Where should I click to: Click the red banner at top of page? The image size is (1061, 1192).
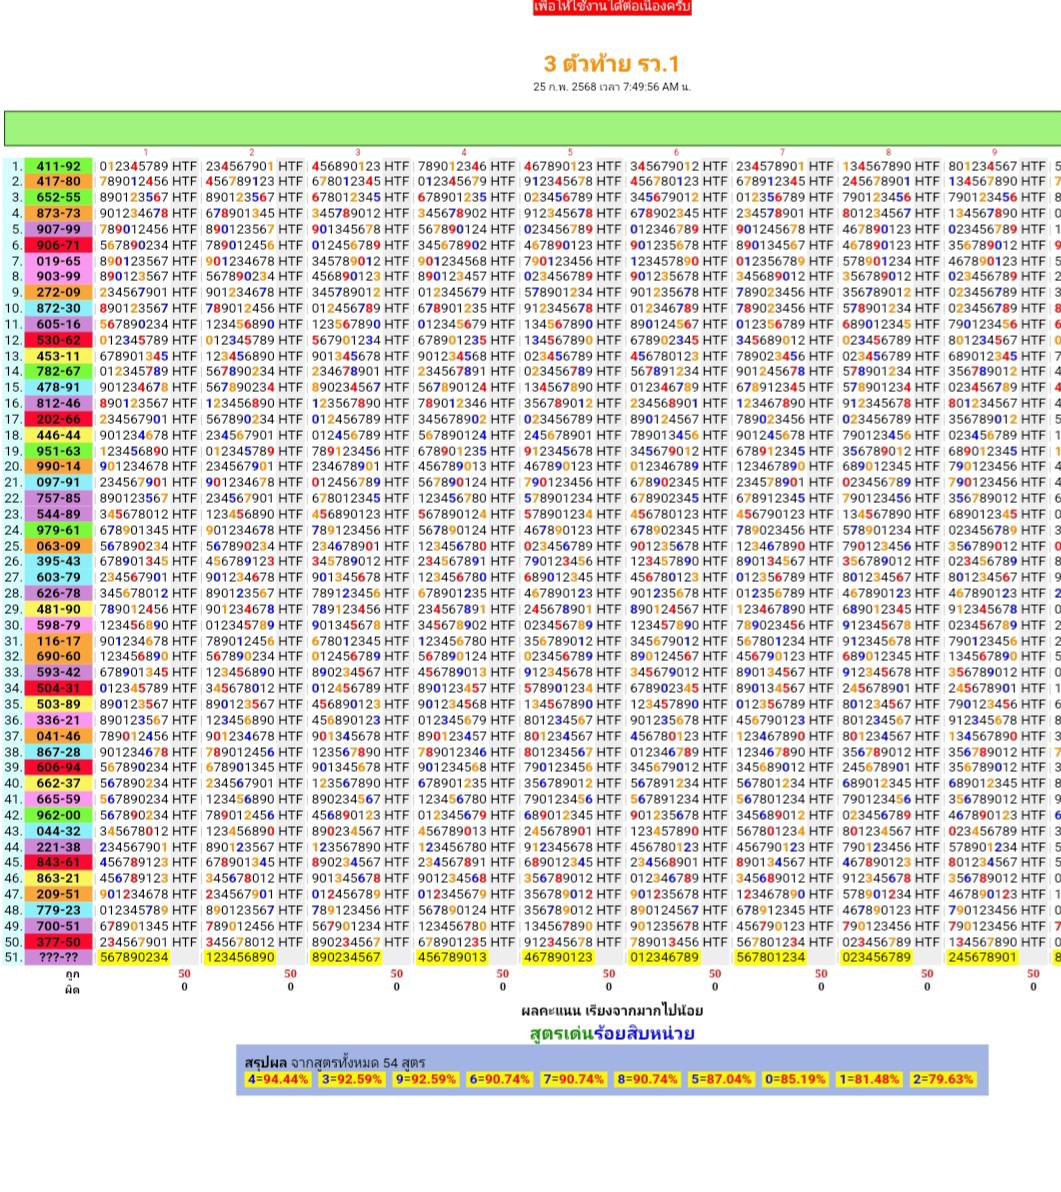[611, 7]
